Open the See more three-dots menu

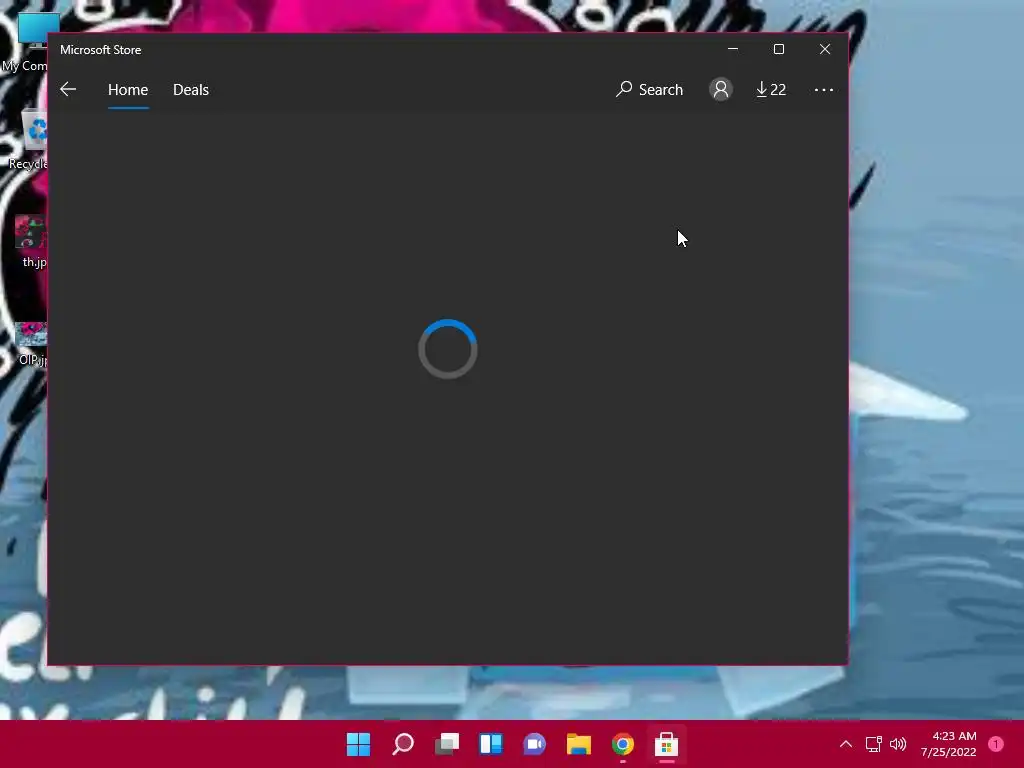coord(824,89)
